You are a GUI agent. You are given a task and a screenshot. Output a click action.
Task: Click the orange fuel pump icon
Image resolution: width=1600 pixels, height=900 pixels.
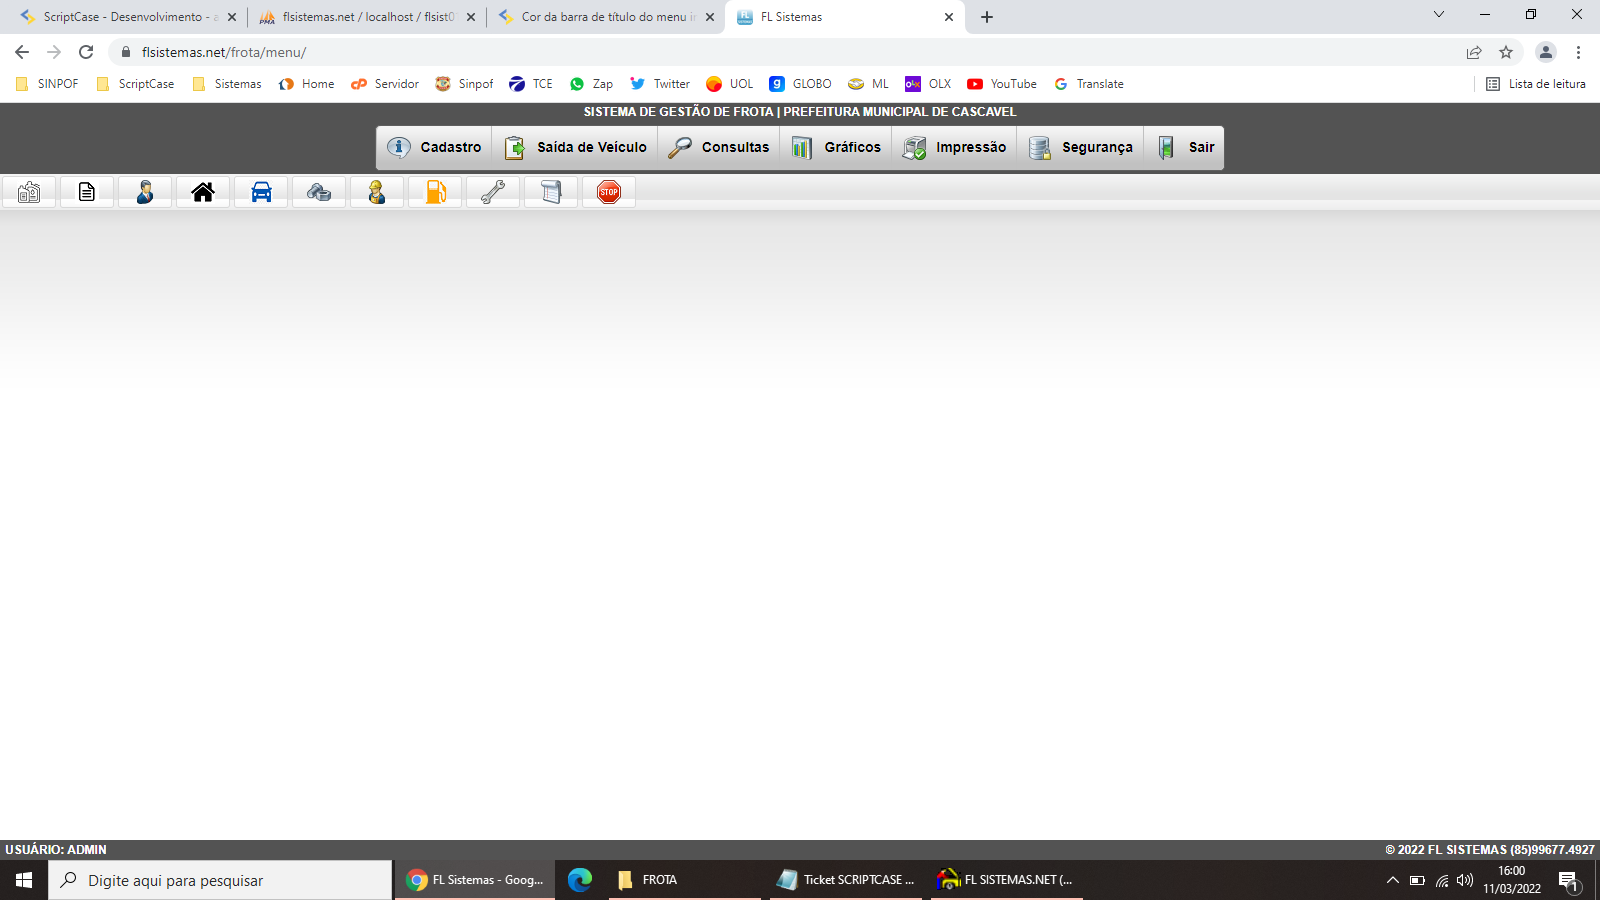[435, 192]
